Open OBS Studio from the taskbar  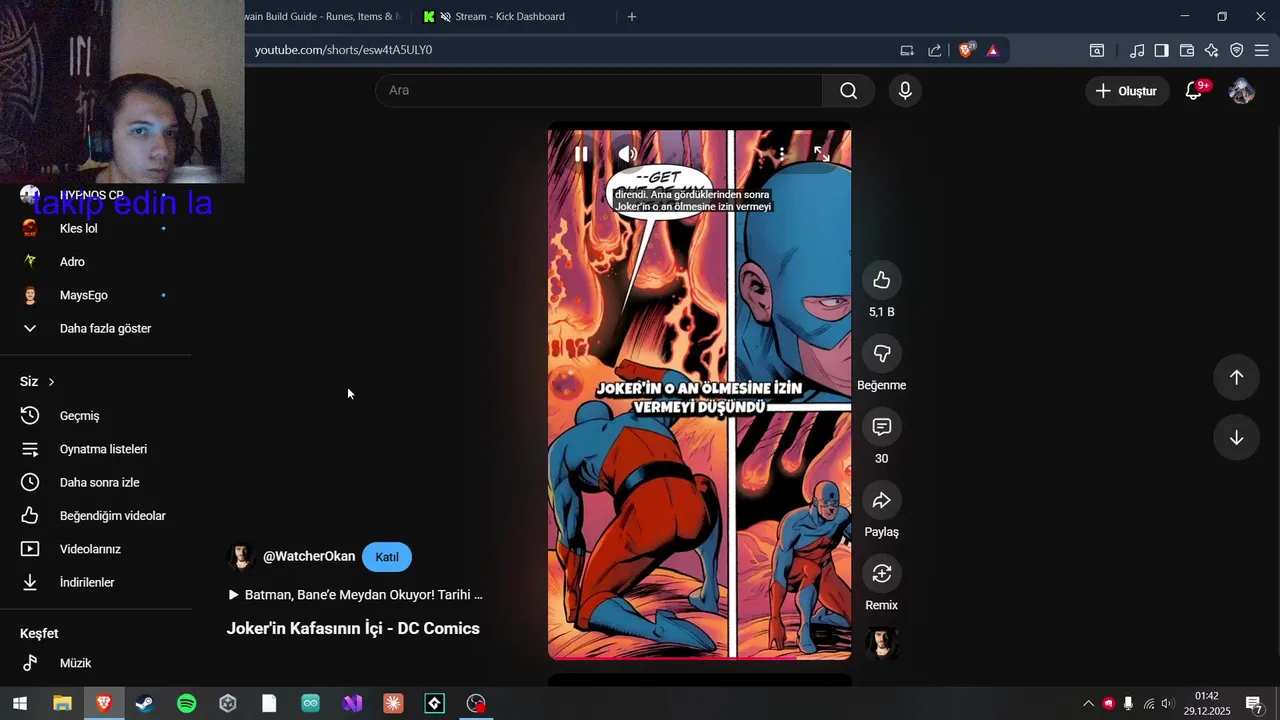[476, 704]
